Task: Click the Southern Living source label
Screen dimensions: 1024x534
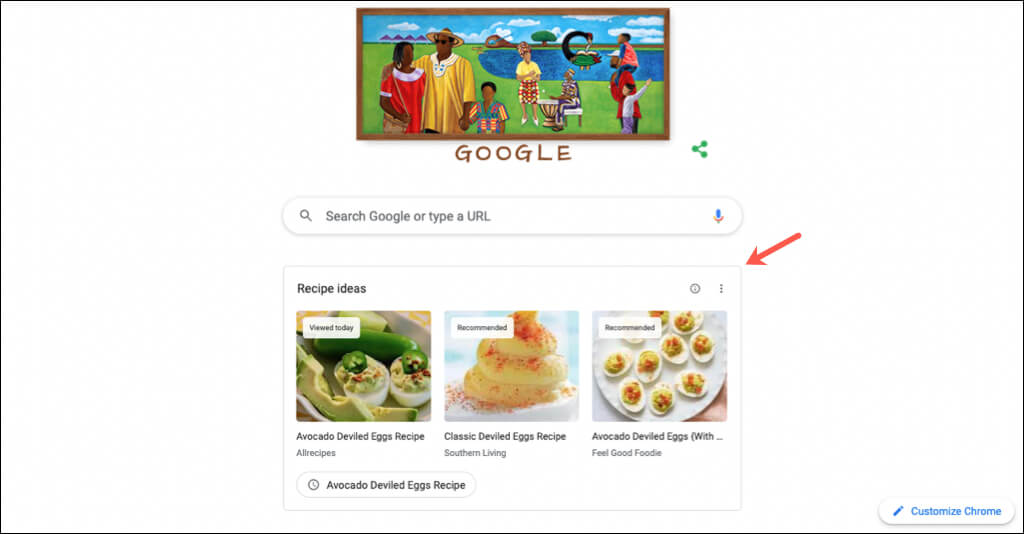Action: 475,453
